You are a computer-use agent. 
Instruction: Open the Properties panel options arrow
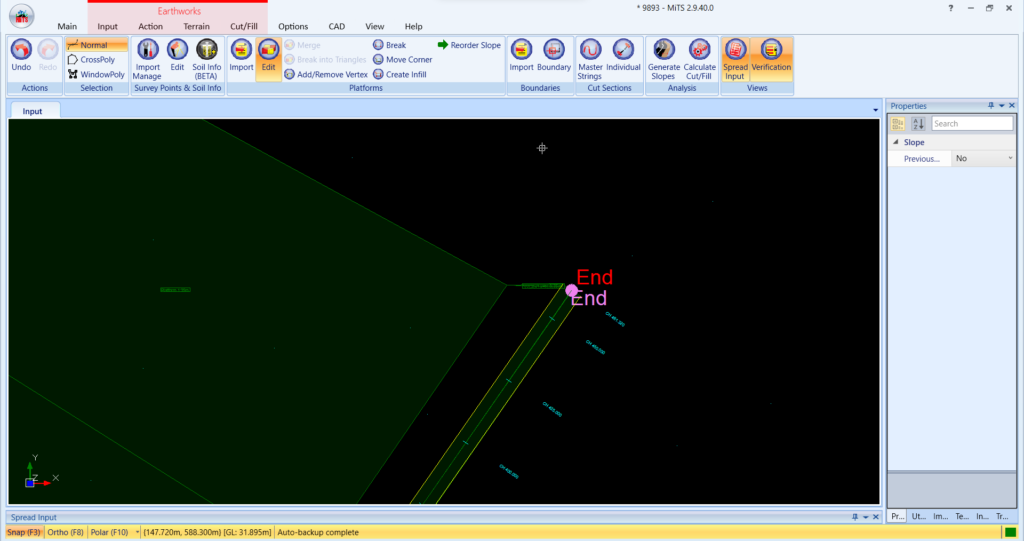(1001, 105)
